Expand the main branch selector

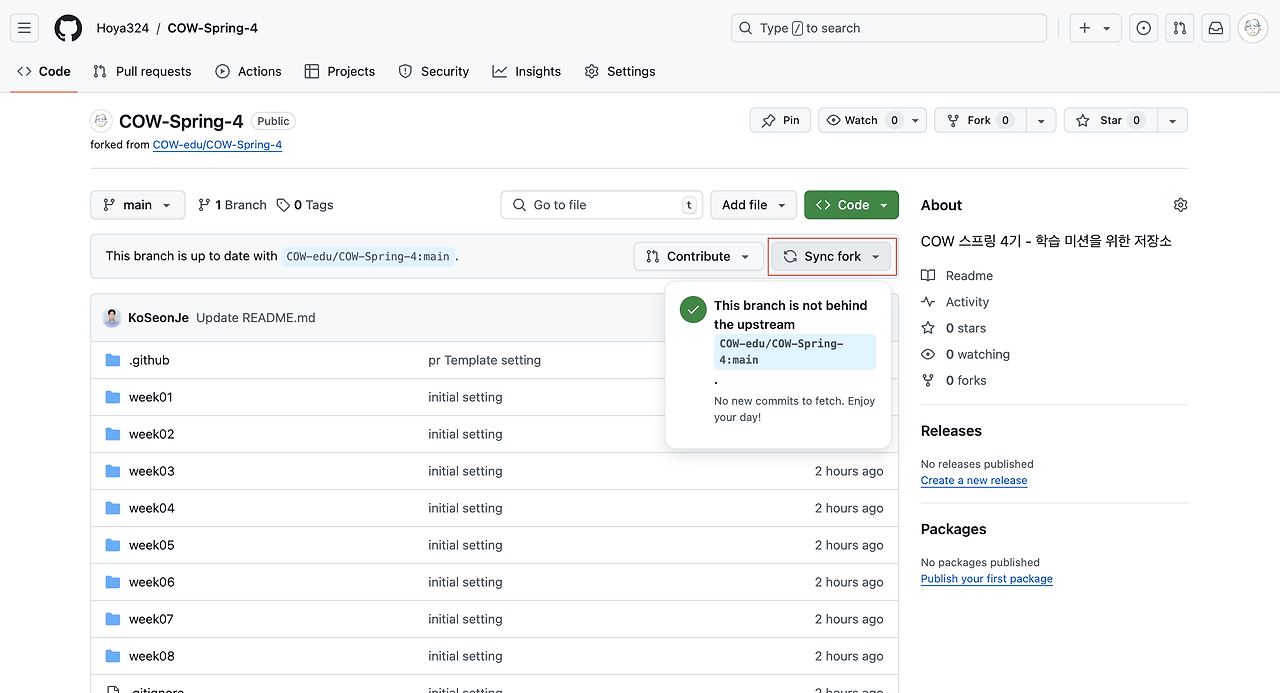coord(137,204)
